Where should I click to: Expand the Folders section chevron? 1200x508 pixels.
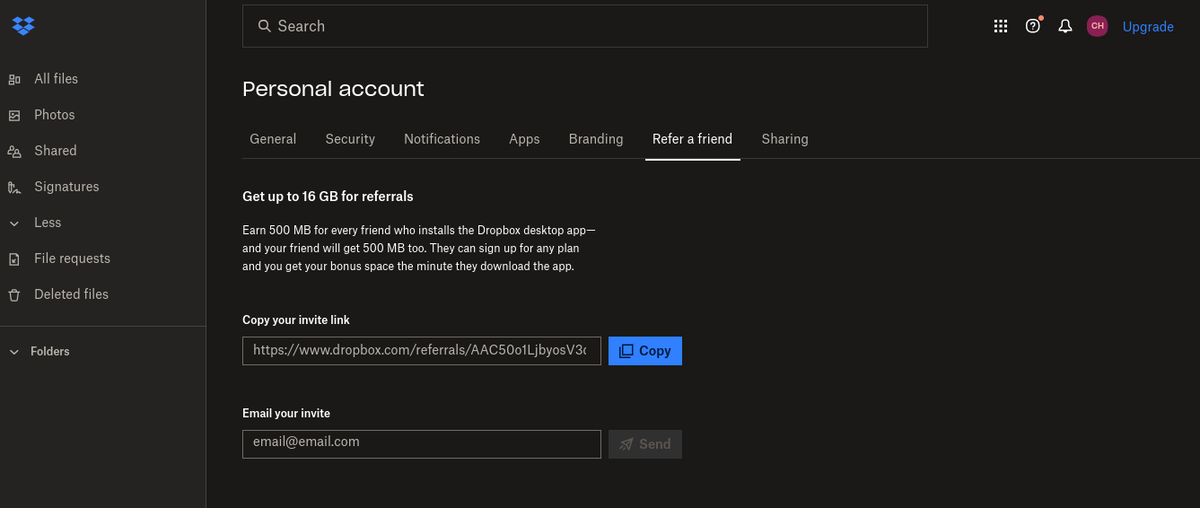[14, 352]
